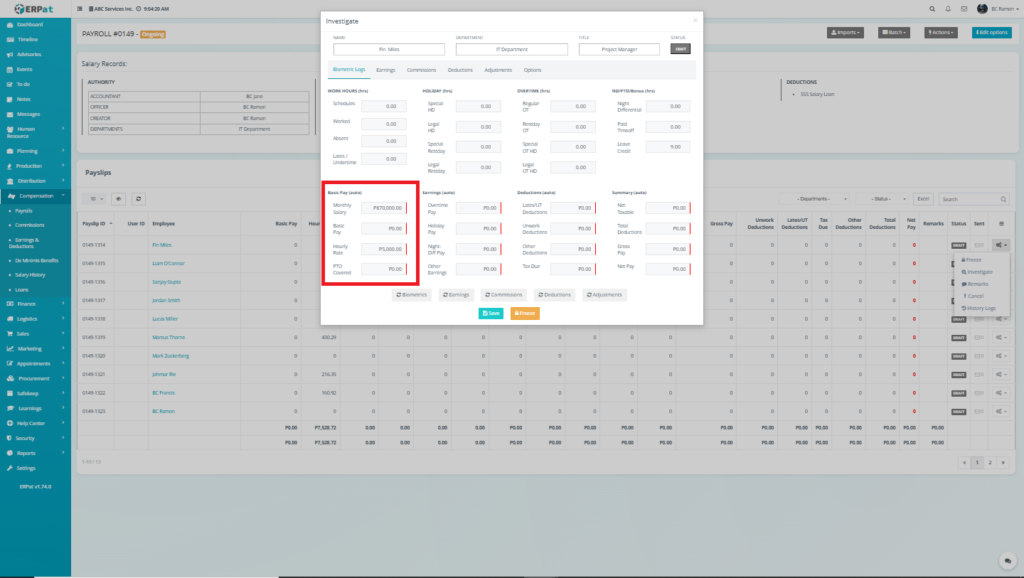Toggle the eye visibility icon above payslips

click(118, 199)
